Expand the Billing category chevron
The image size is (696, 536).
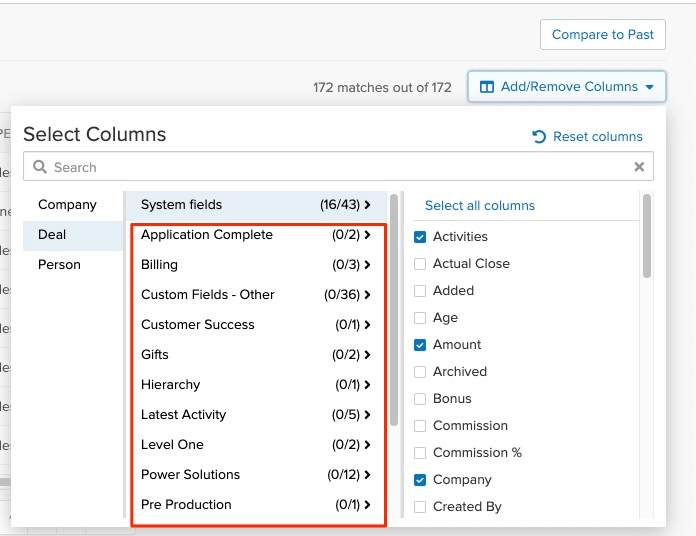tap(368, 265)
